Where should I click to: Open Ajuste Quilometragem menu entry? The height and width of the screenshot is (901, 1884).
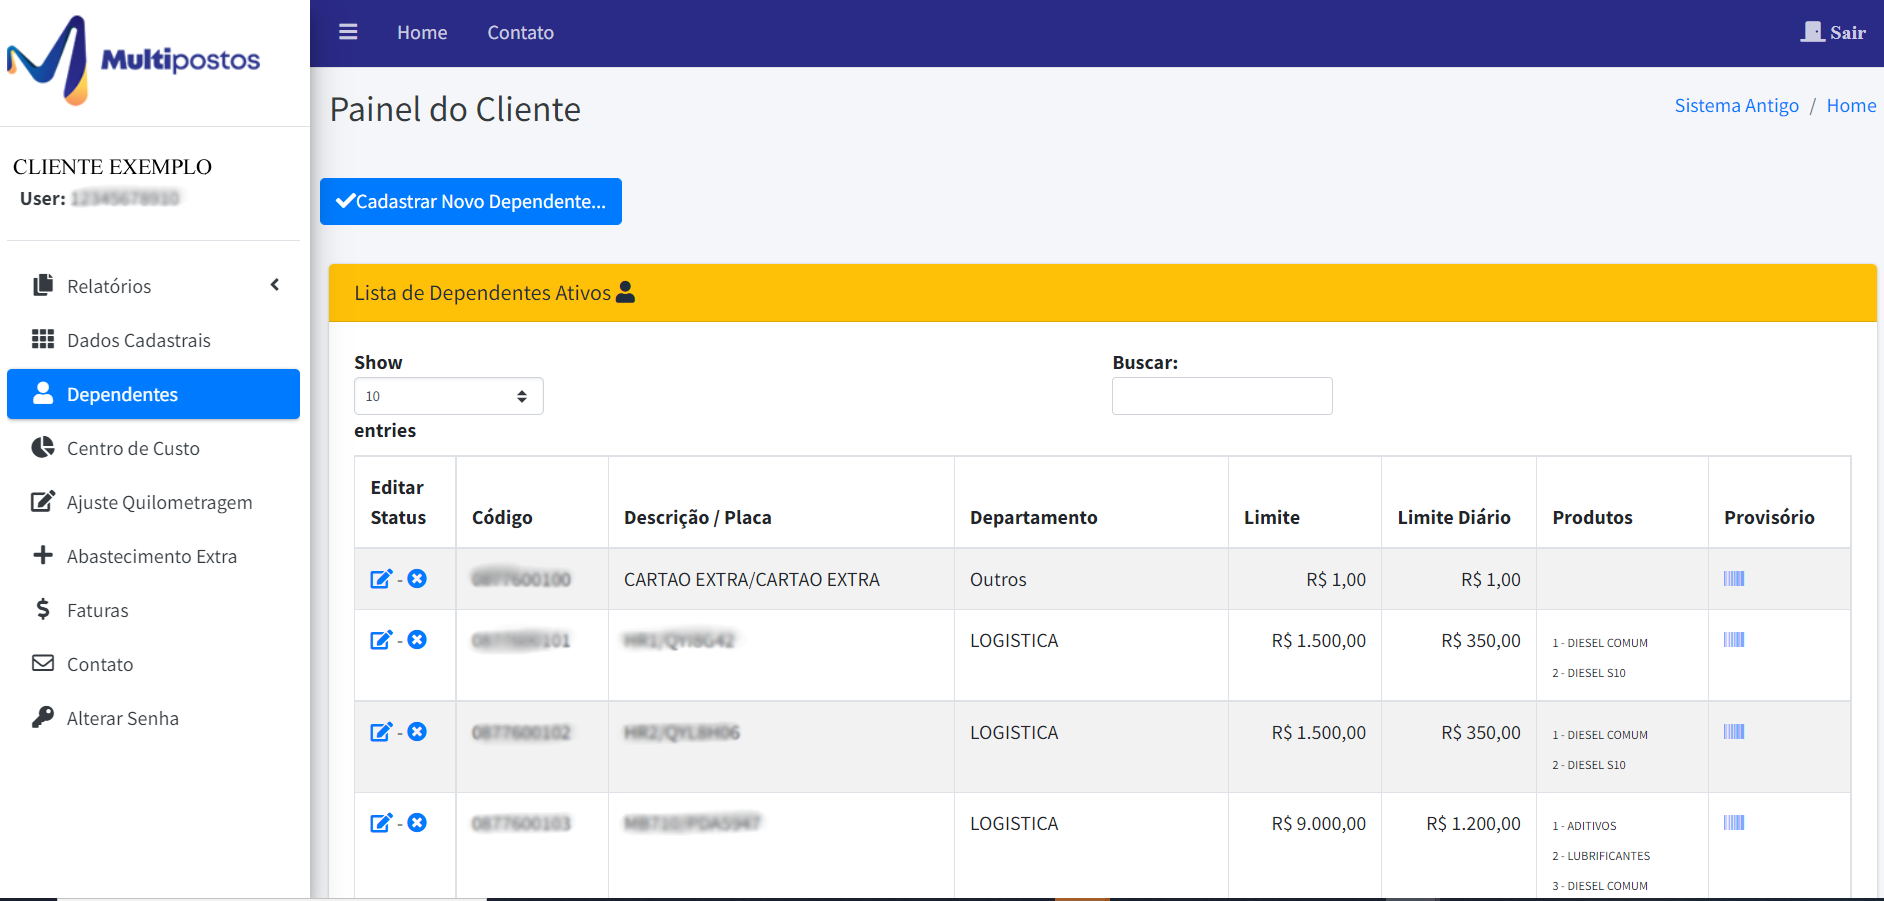153,502
